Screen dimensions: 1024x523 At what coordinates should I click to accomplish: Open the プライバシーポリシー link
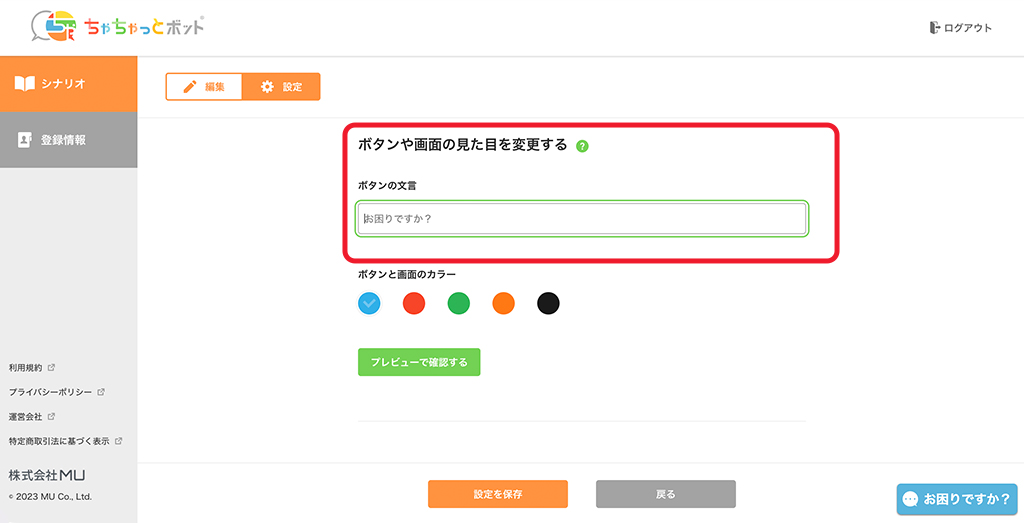(x=50, y=392)
